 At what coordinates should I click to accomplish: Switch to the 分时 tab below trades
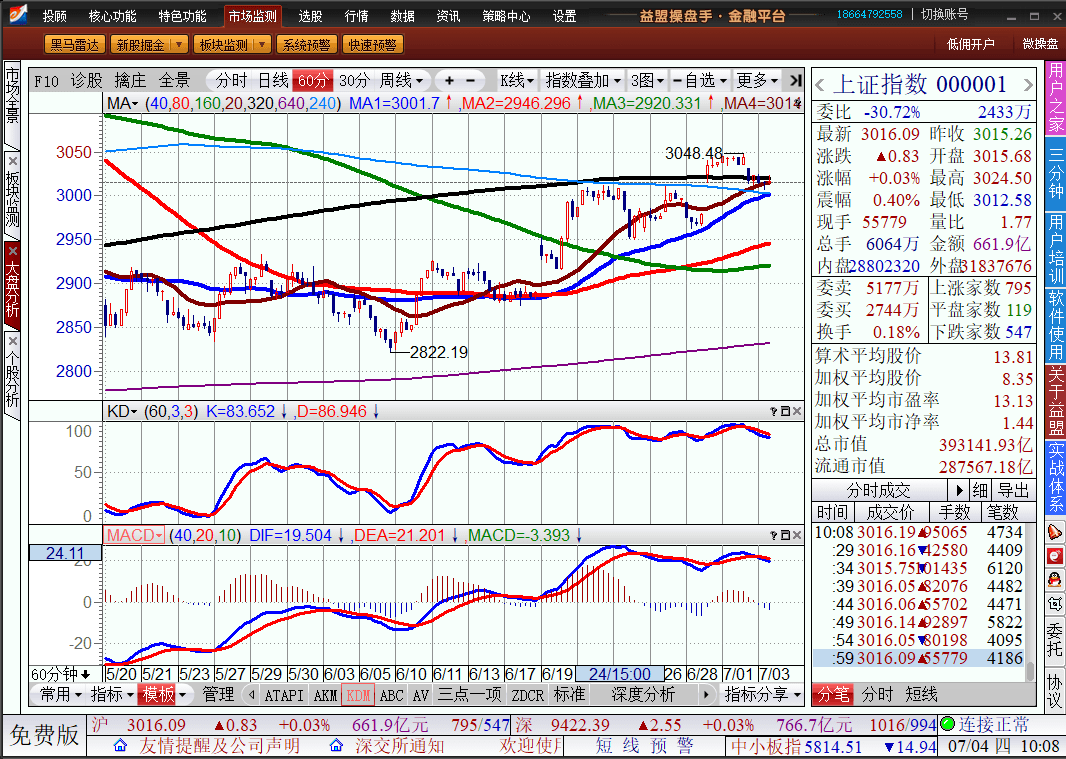tap(877, 694)
